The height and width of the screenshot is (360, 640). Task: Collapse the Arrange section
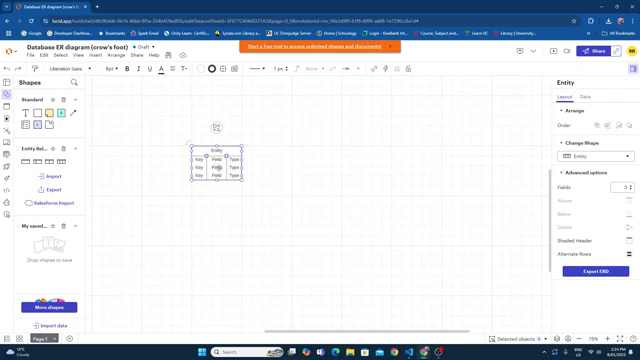(x=561, y=111)
